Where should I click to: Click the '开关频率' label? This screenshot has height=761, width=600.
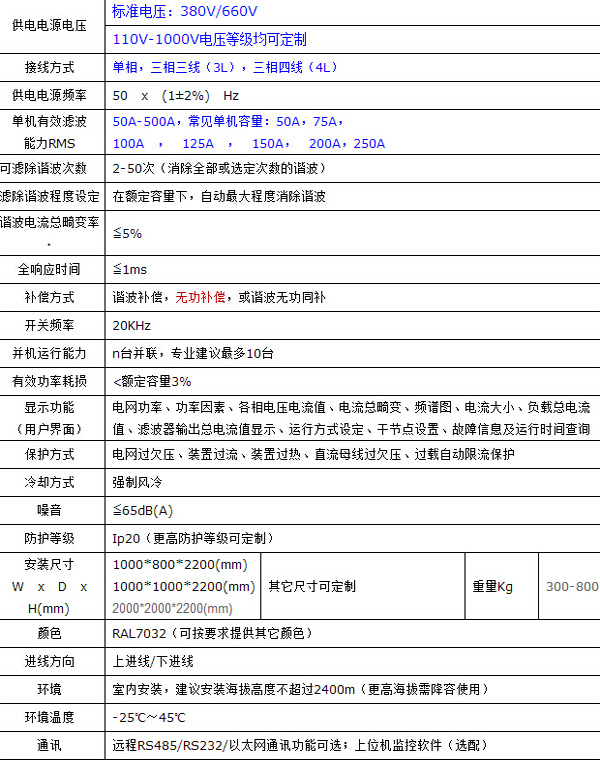coord(49,325)
